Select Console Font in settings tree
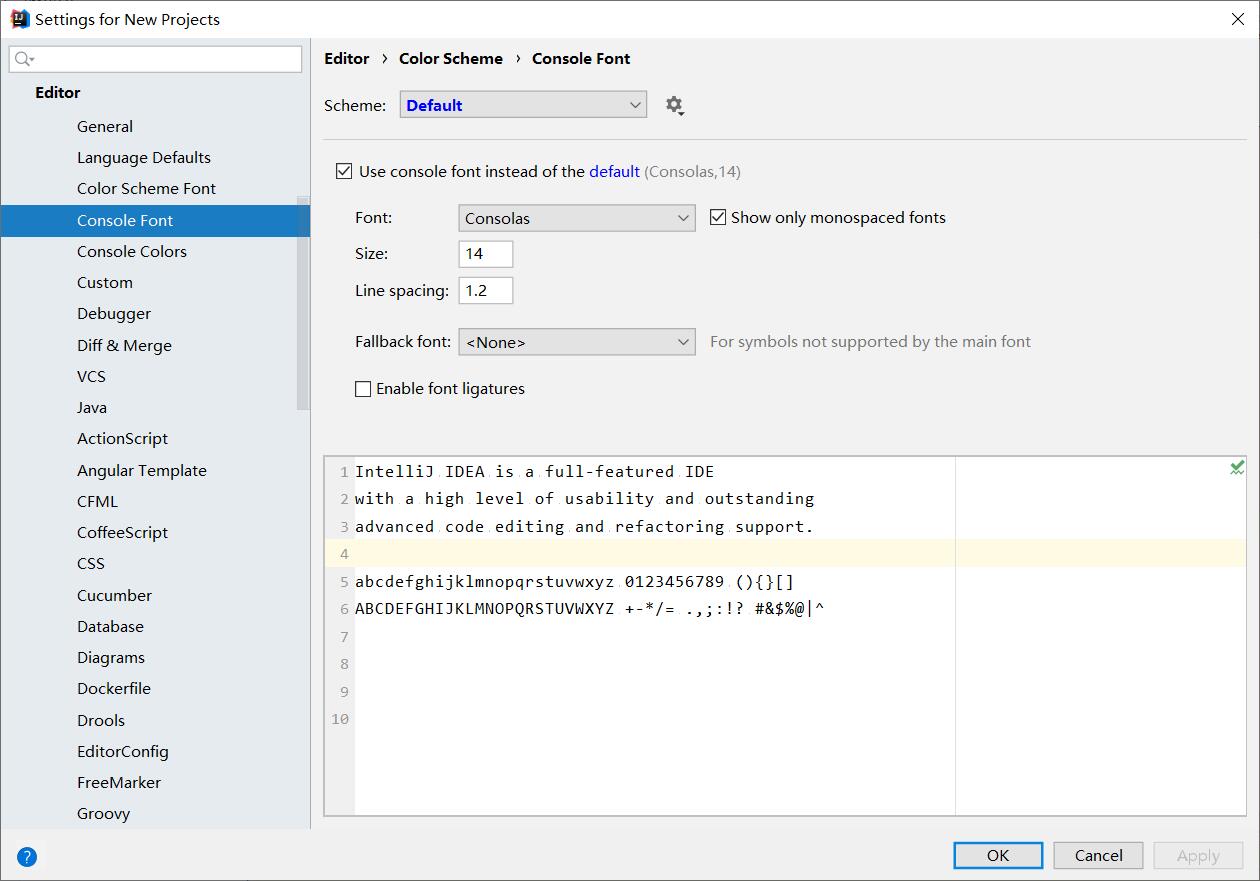Screen dimensions: 1260x881 click(x=155, y=220)
